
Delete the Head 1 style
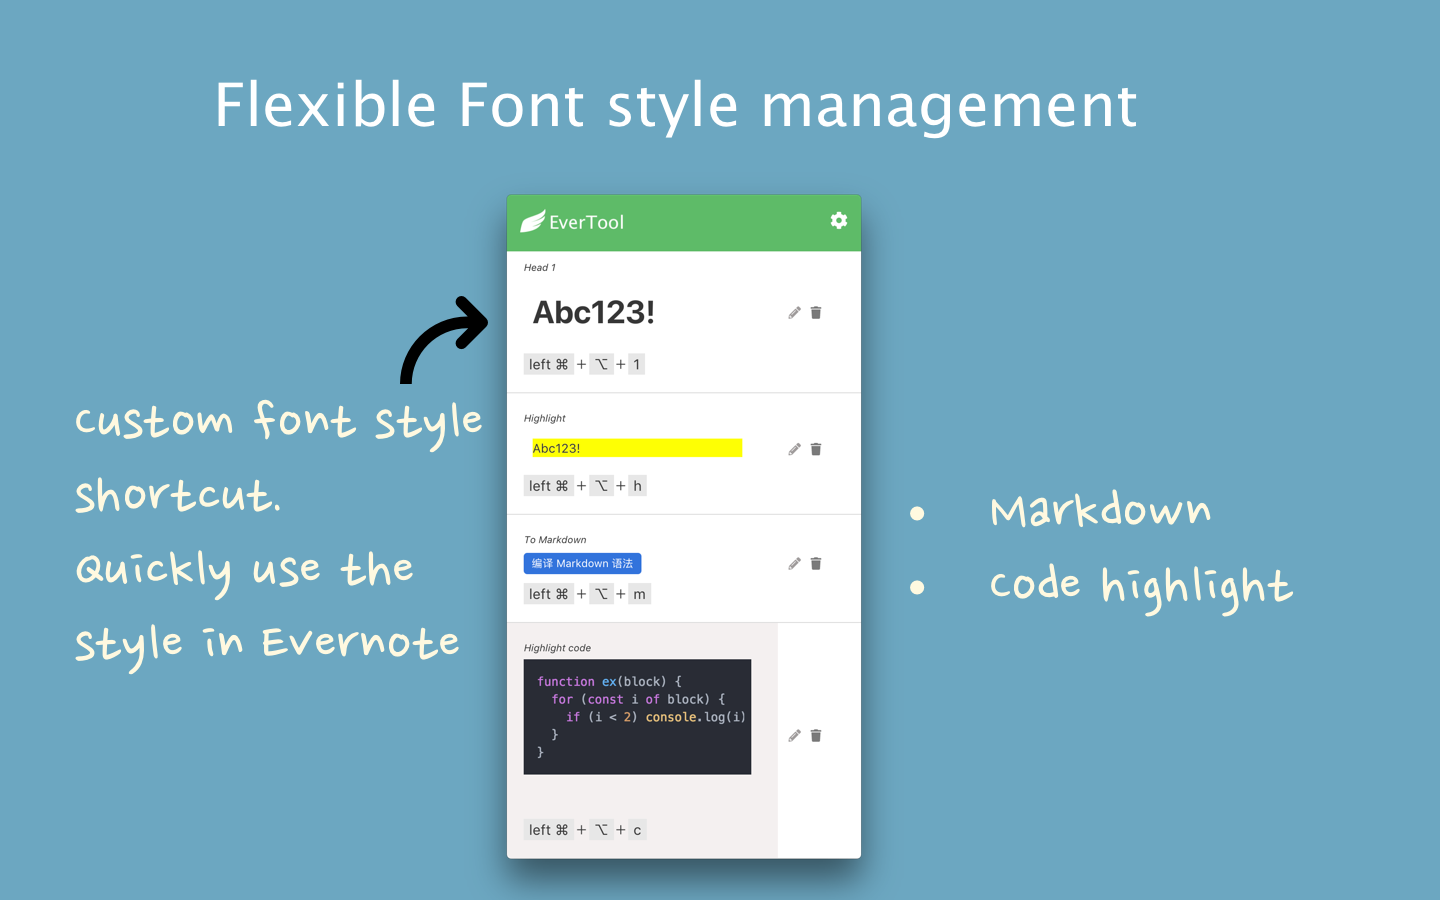pyautogui.click(x=816, y=313)
